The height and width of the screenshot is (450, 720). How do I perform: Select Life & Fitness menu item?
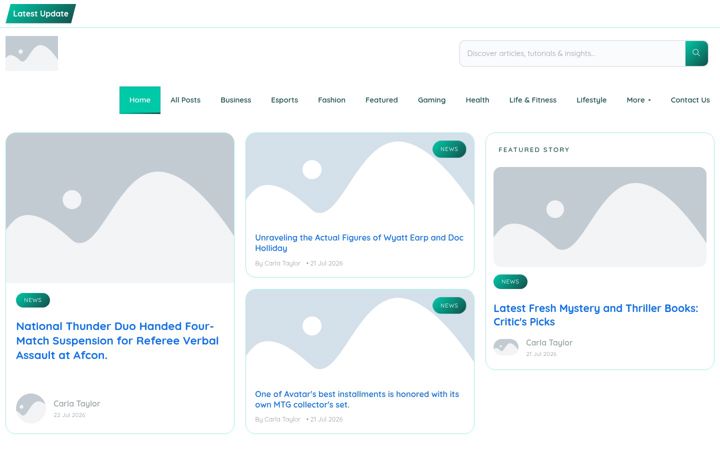[x=533, y=100]
